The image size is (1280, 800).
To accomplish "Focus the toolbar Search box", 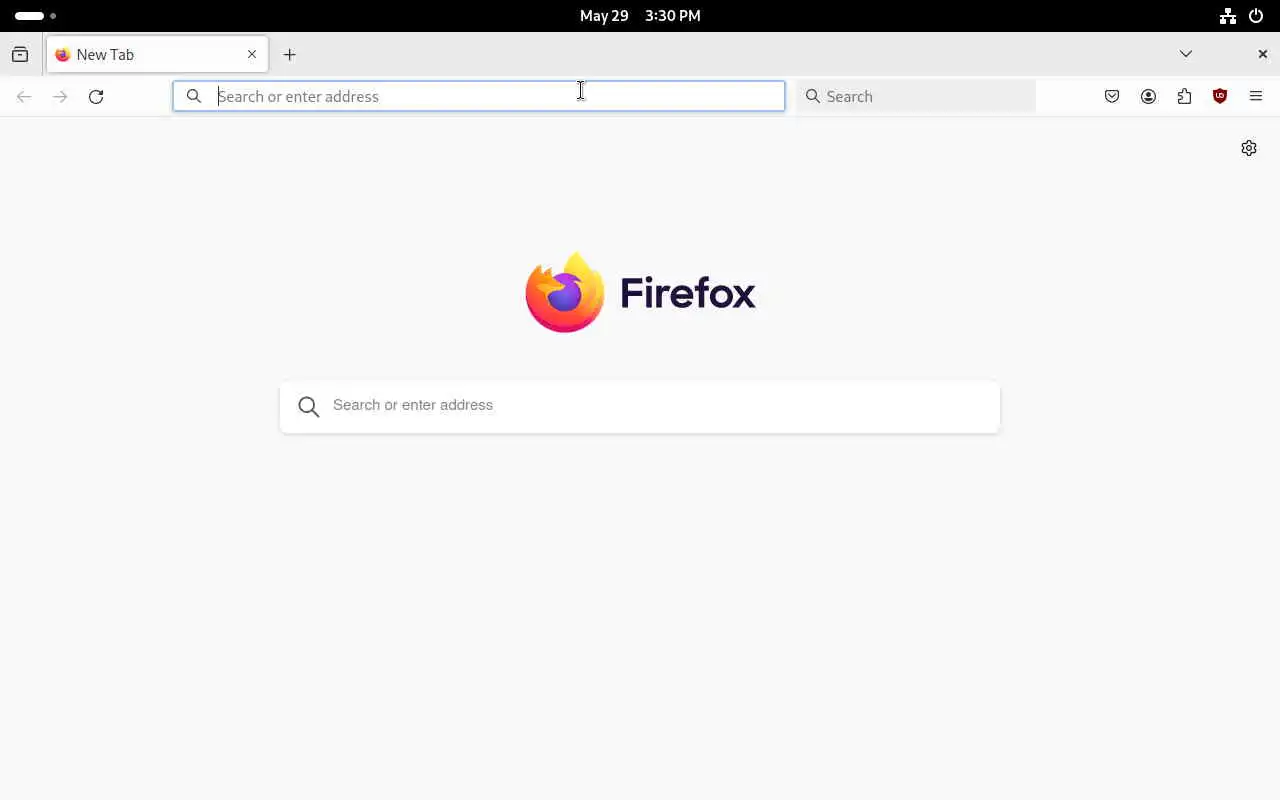I will (x=916, y=96).
